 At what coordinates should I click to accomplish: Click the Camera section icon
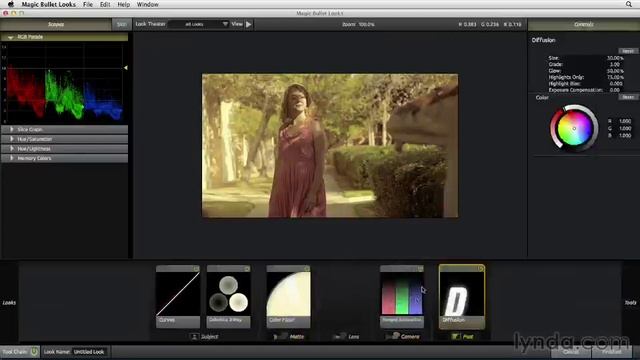coord(393,336)
